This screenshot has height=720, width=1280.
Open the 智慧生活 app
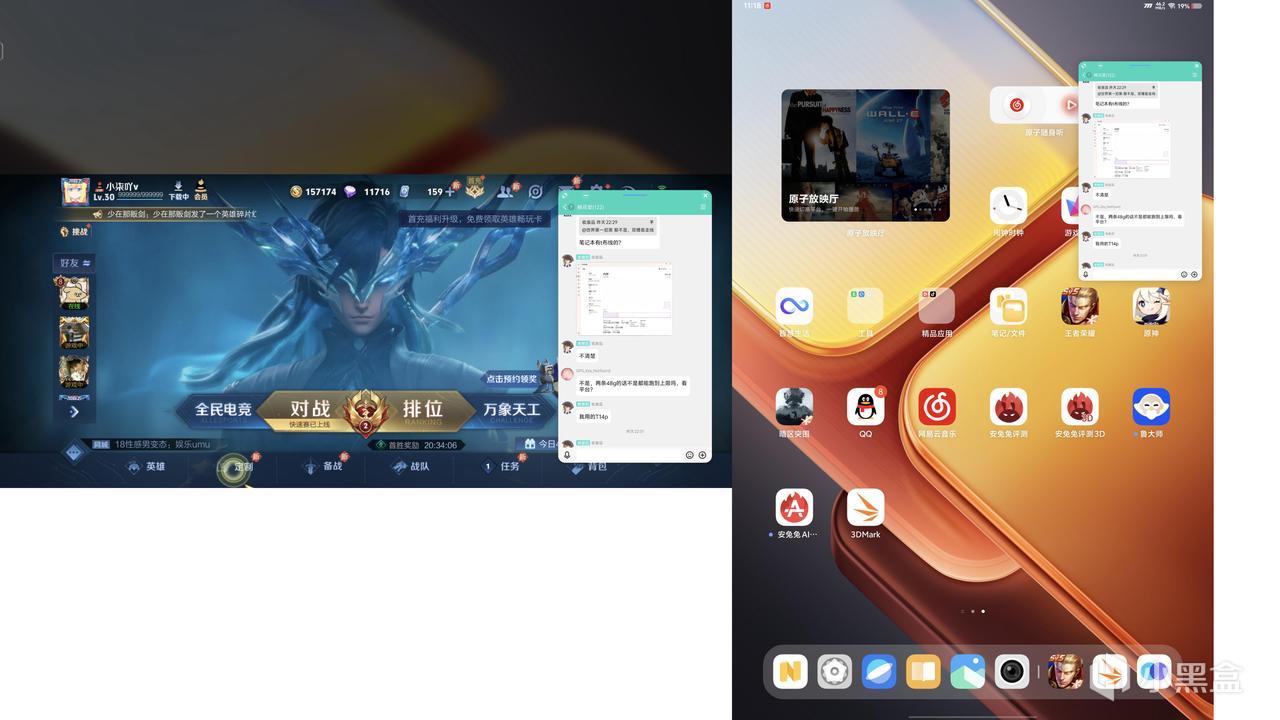[794, 306]
